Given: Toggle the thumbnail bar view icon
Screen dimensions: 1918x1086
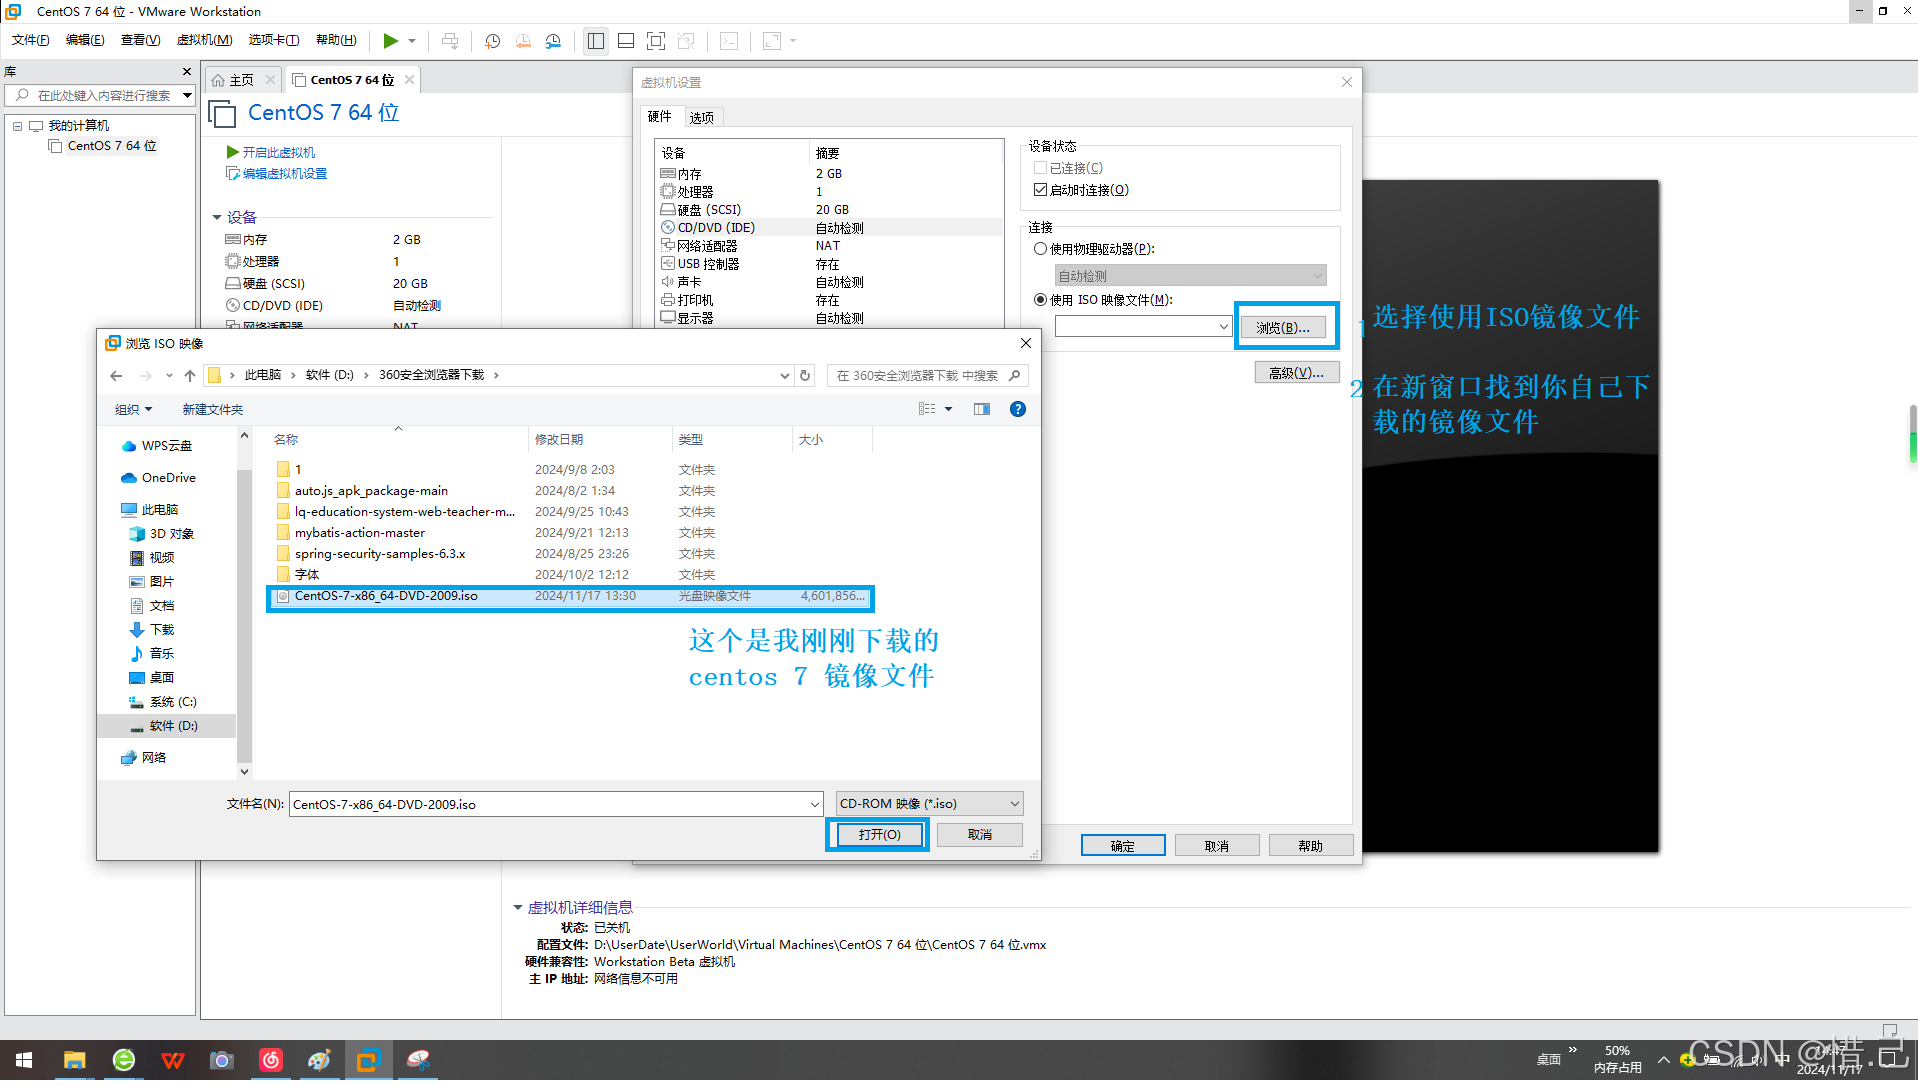Looking at the screenshot, I should [x=626, y=41].
